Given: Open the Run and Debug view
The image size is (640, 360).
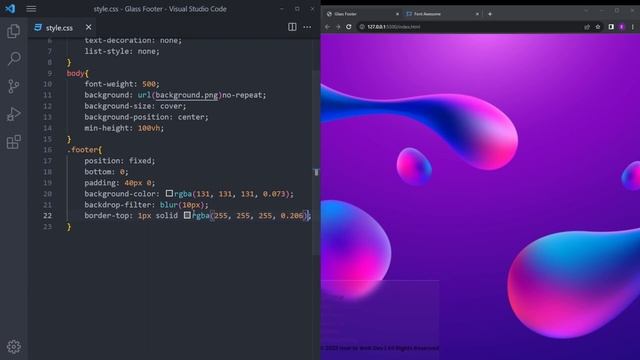Looking at the screenshot, I should pos(13,114).
